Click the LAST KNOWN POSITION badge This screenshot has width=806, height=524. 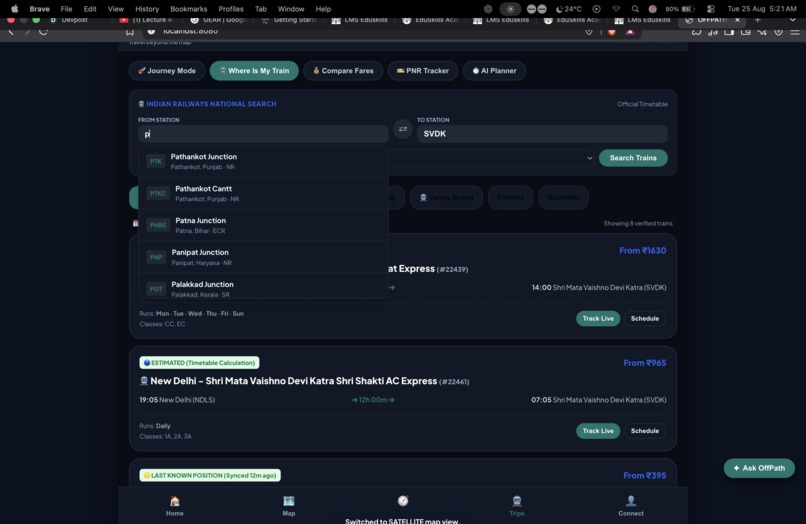pyautogui.click(x=210, y=475)
